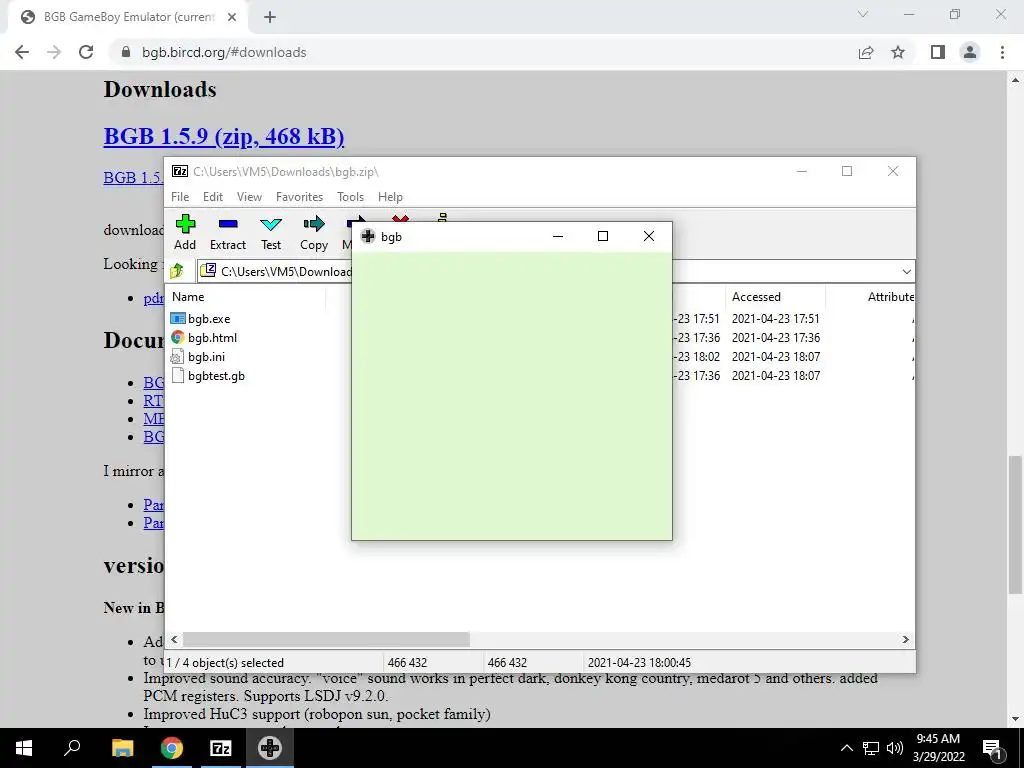Click the "1 / 4 object(s) selected" status text

coord(225,662)
